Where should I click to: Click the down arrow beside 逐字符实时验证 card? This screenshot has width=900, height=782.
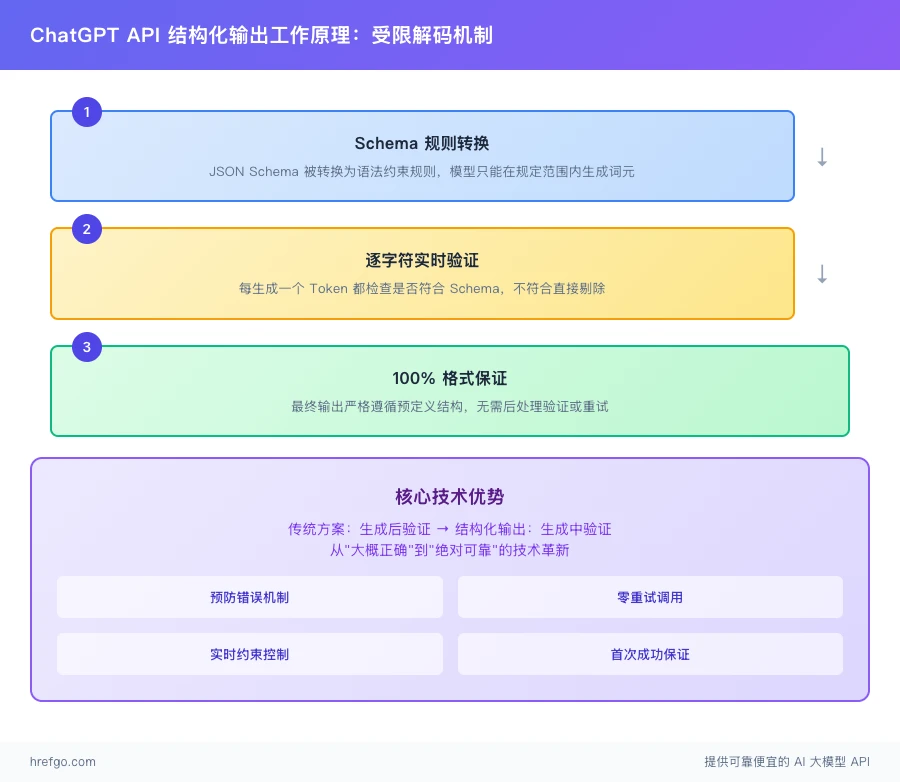(x=822, y=274)
